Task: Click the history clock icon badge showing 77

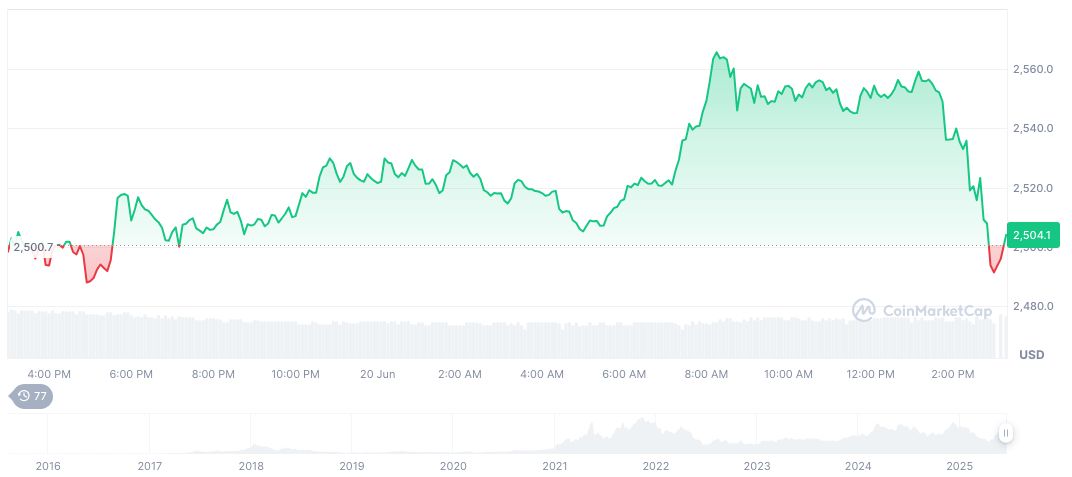Action: 32,396
